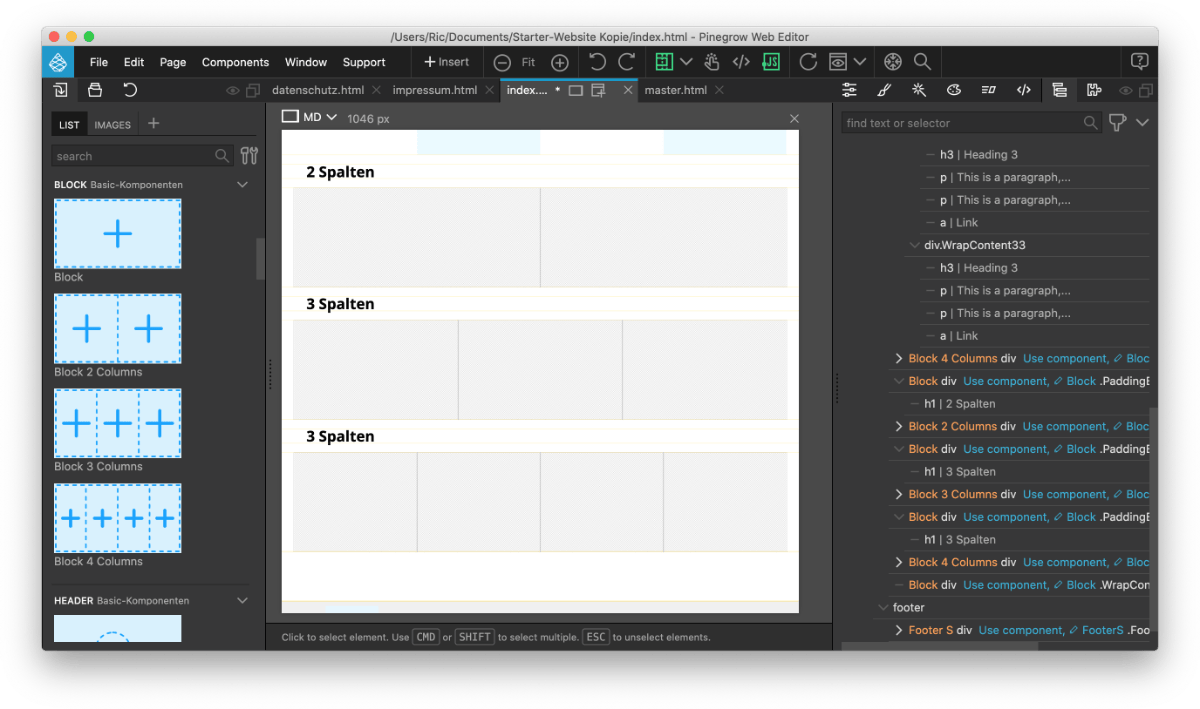Open the page code editor icon in top toolbar
1200x709 pixels.
click(741, 62)
